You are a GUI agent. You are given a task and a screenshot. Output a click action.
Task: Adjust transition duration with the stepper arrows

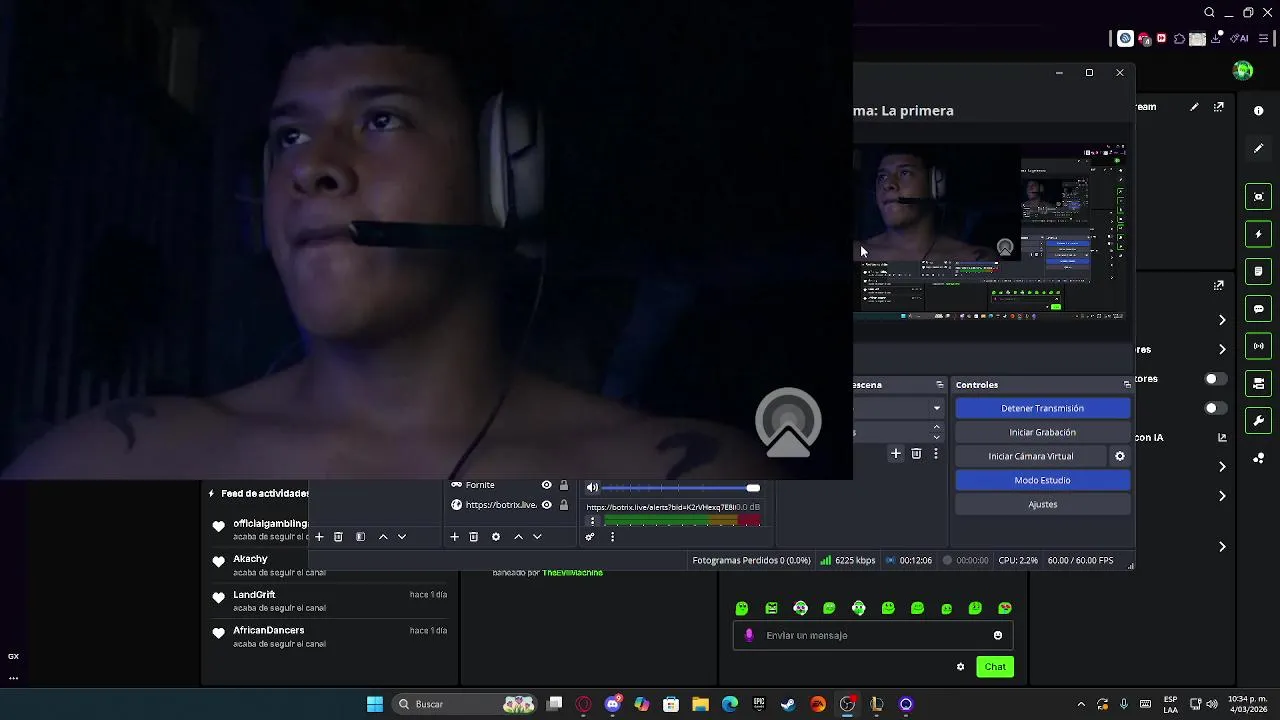coord(937,432)
